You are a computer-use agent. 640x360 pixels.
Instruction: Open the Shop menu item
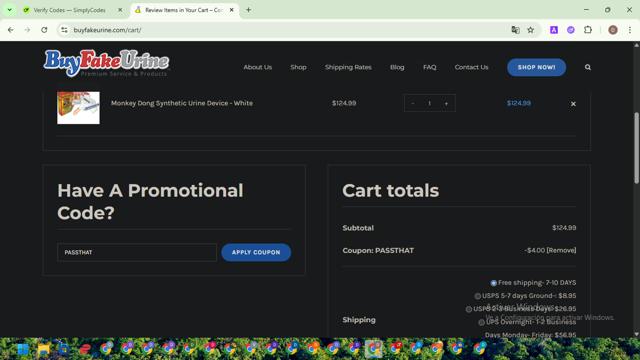pos(298,67)
